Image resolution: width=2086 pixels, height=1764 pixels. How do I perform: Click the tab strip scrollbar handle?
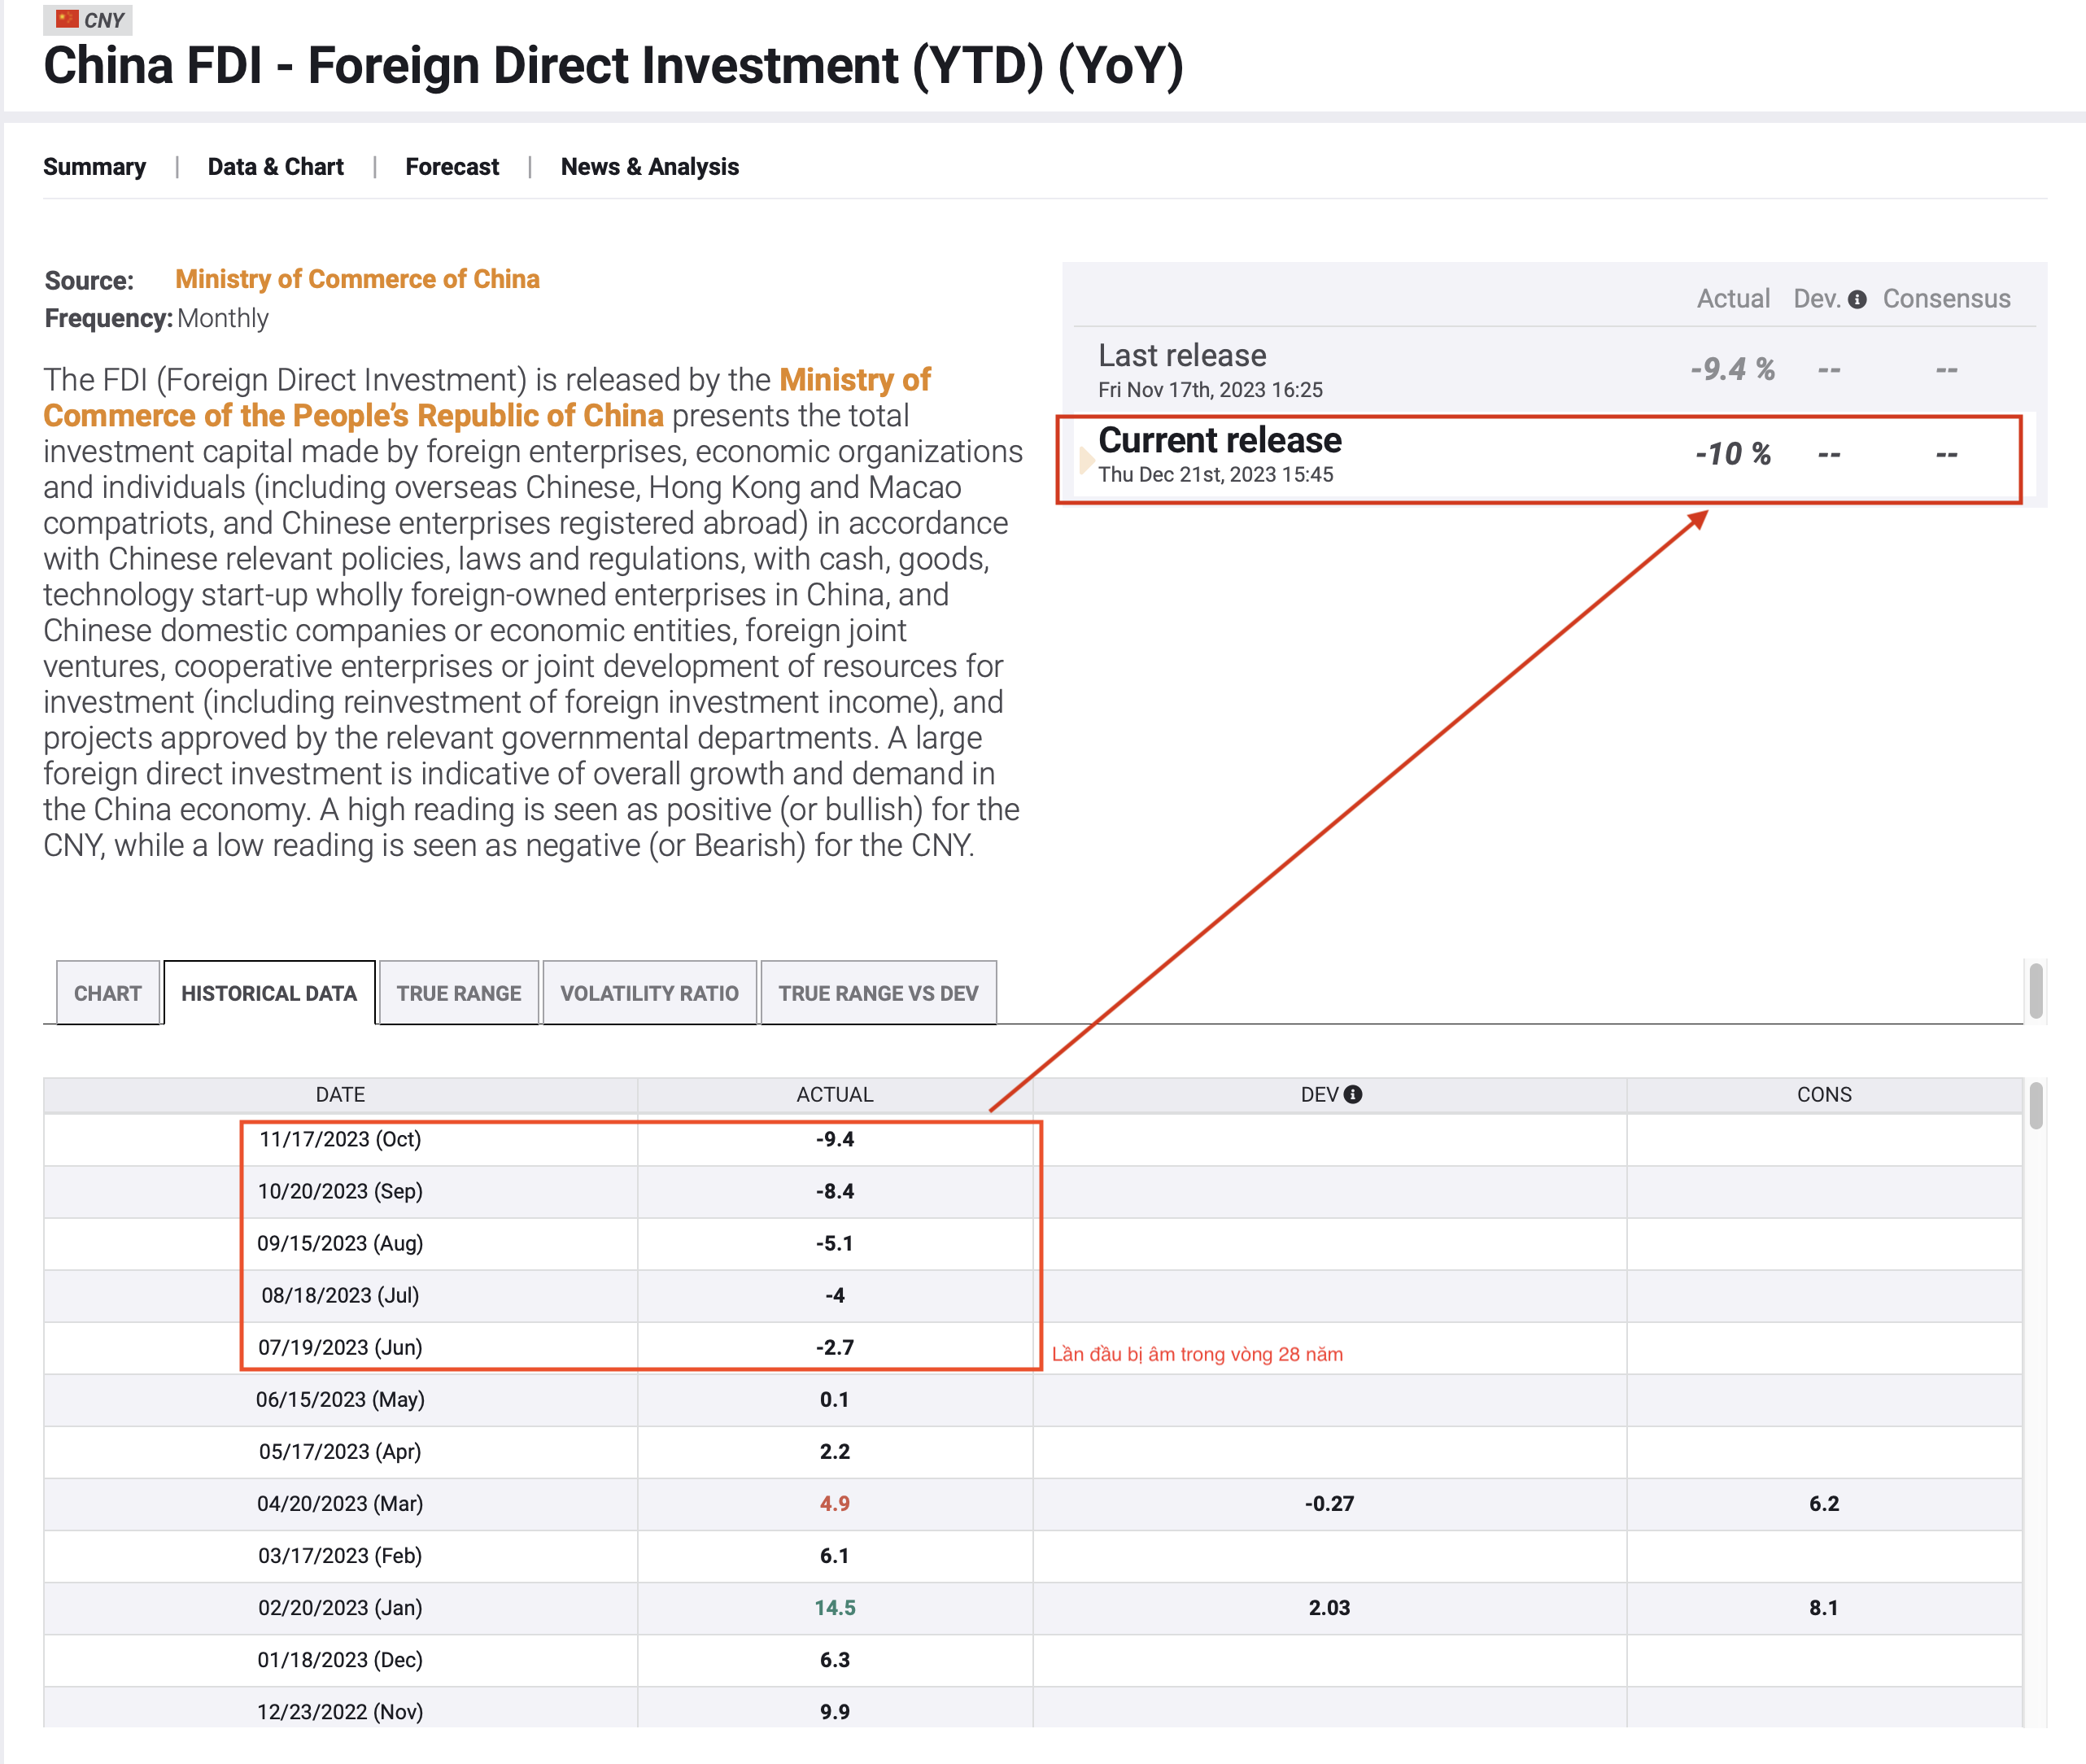tap(2036, 989)
